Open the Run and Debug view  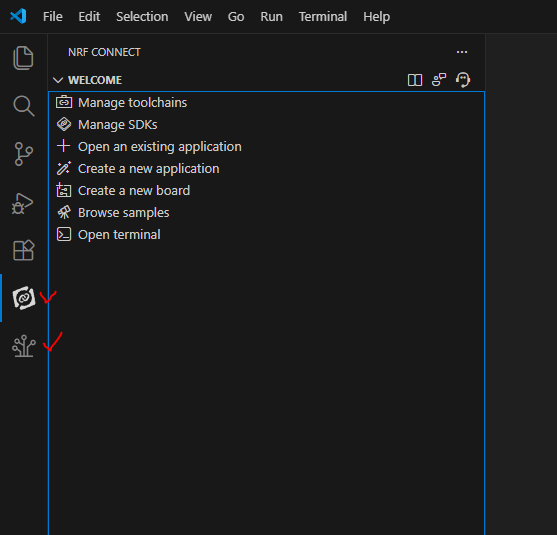pyautogui.click(x=23, y=204)
